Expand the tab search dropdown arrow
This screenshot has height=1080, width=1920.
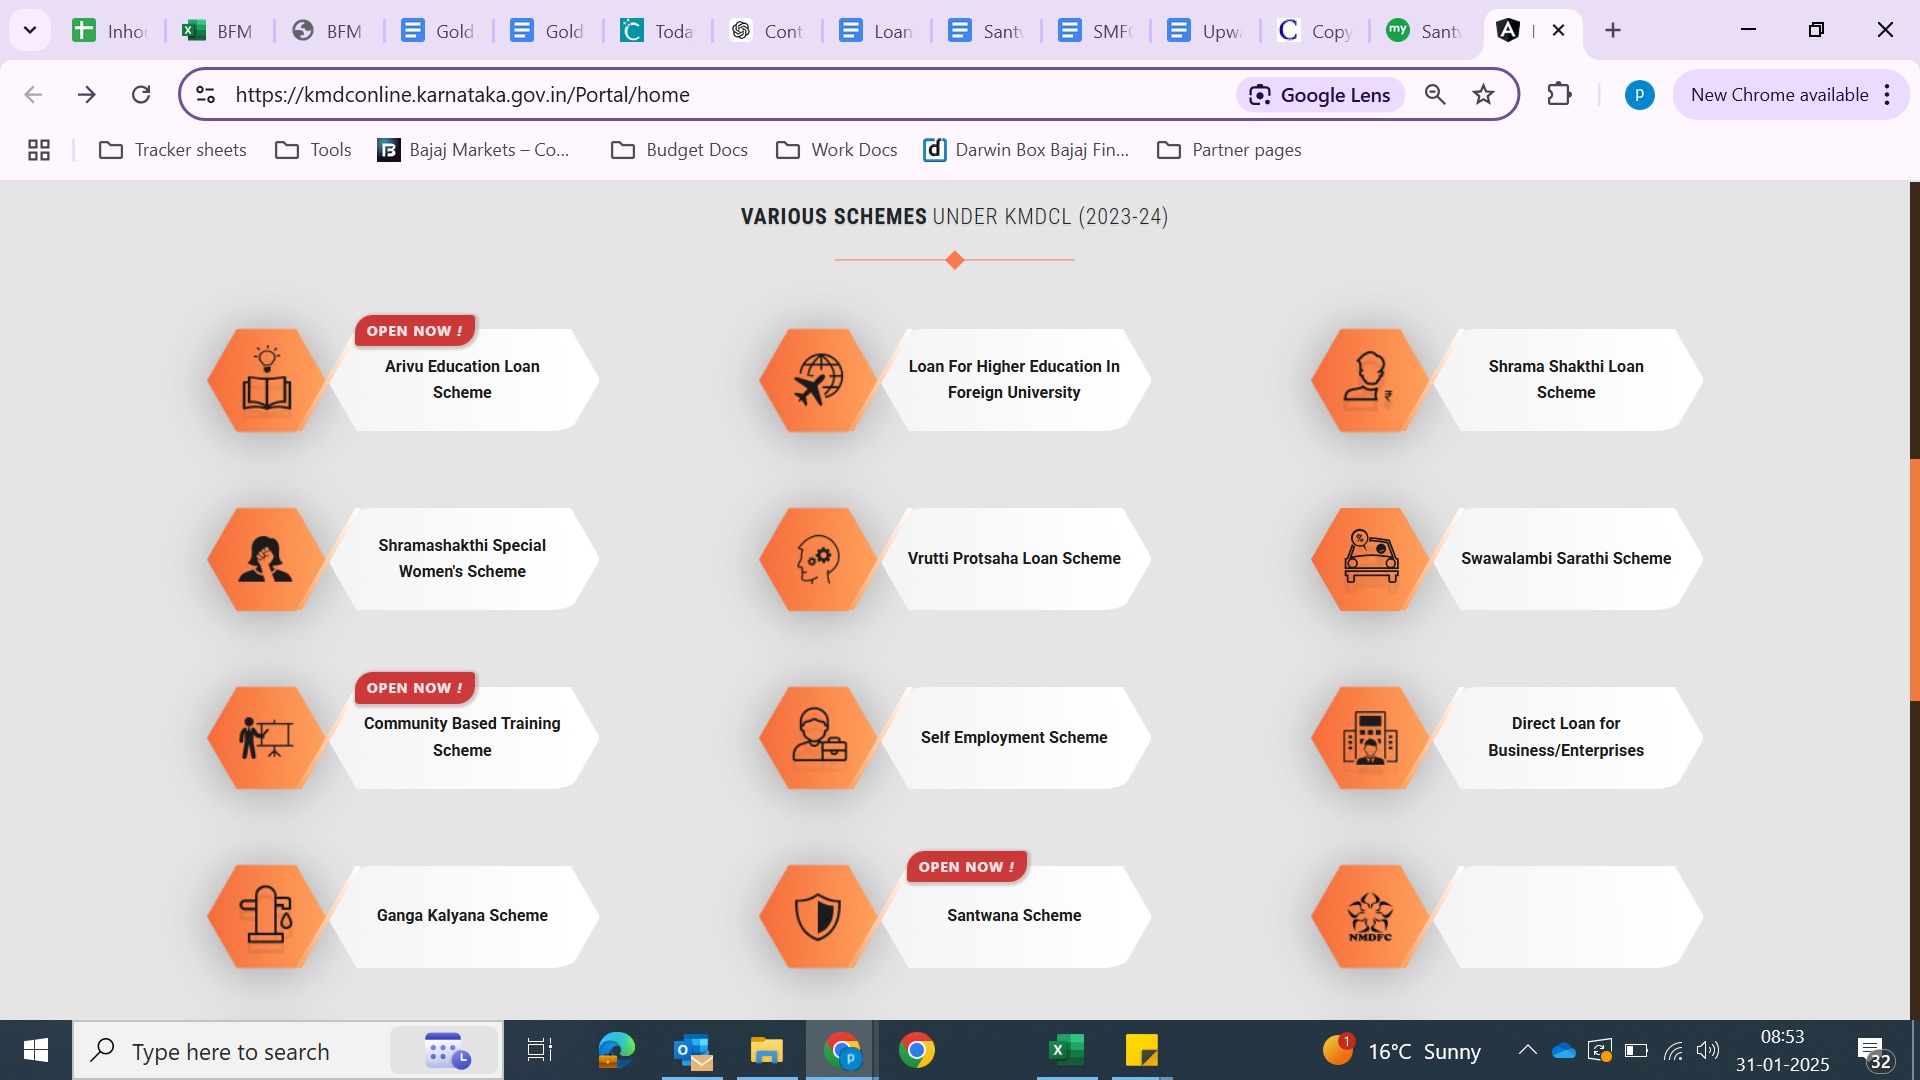click(30, 30)
